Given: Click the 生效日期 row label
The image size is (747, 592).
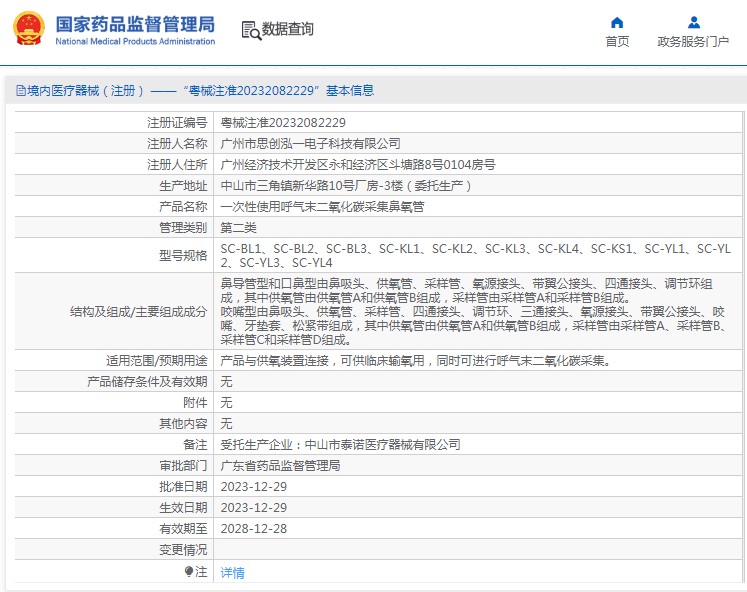Looking at the screenshot, I should coord(183,508).
